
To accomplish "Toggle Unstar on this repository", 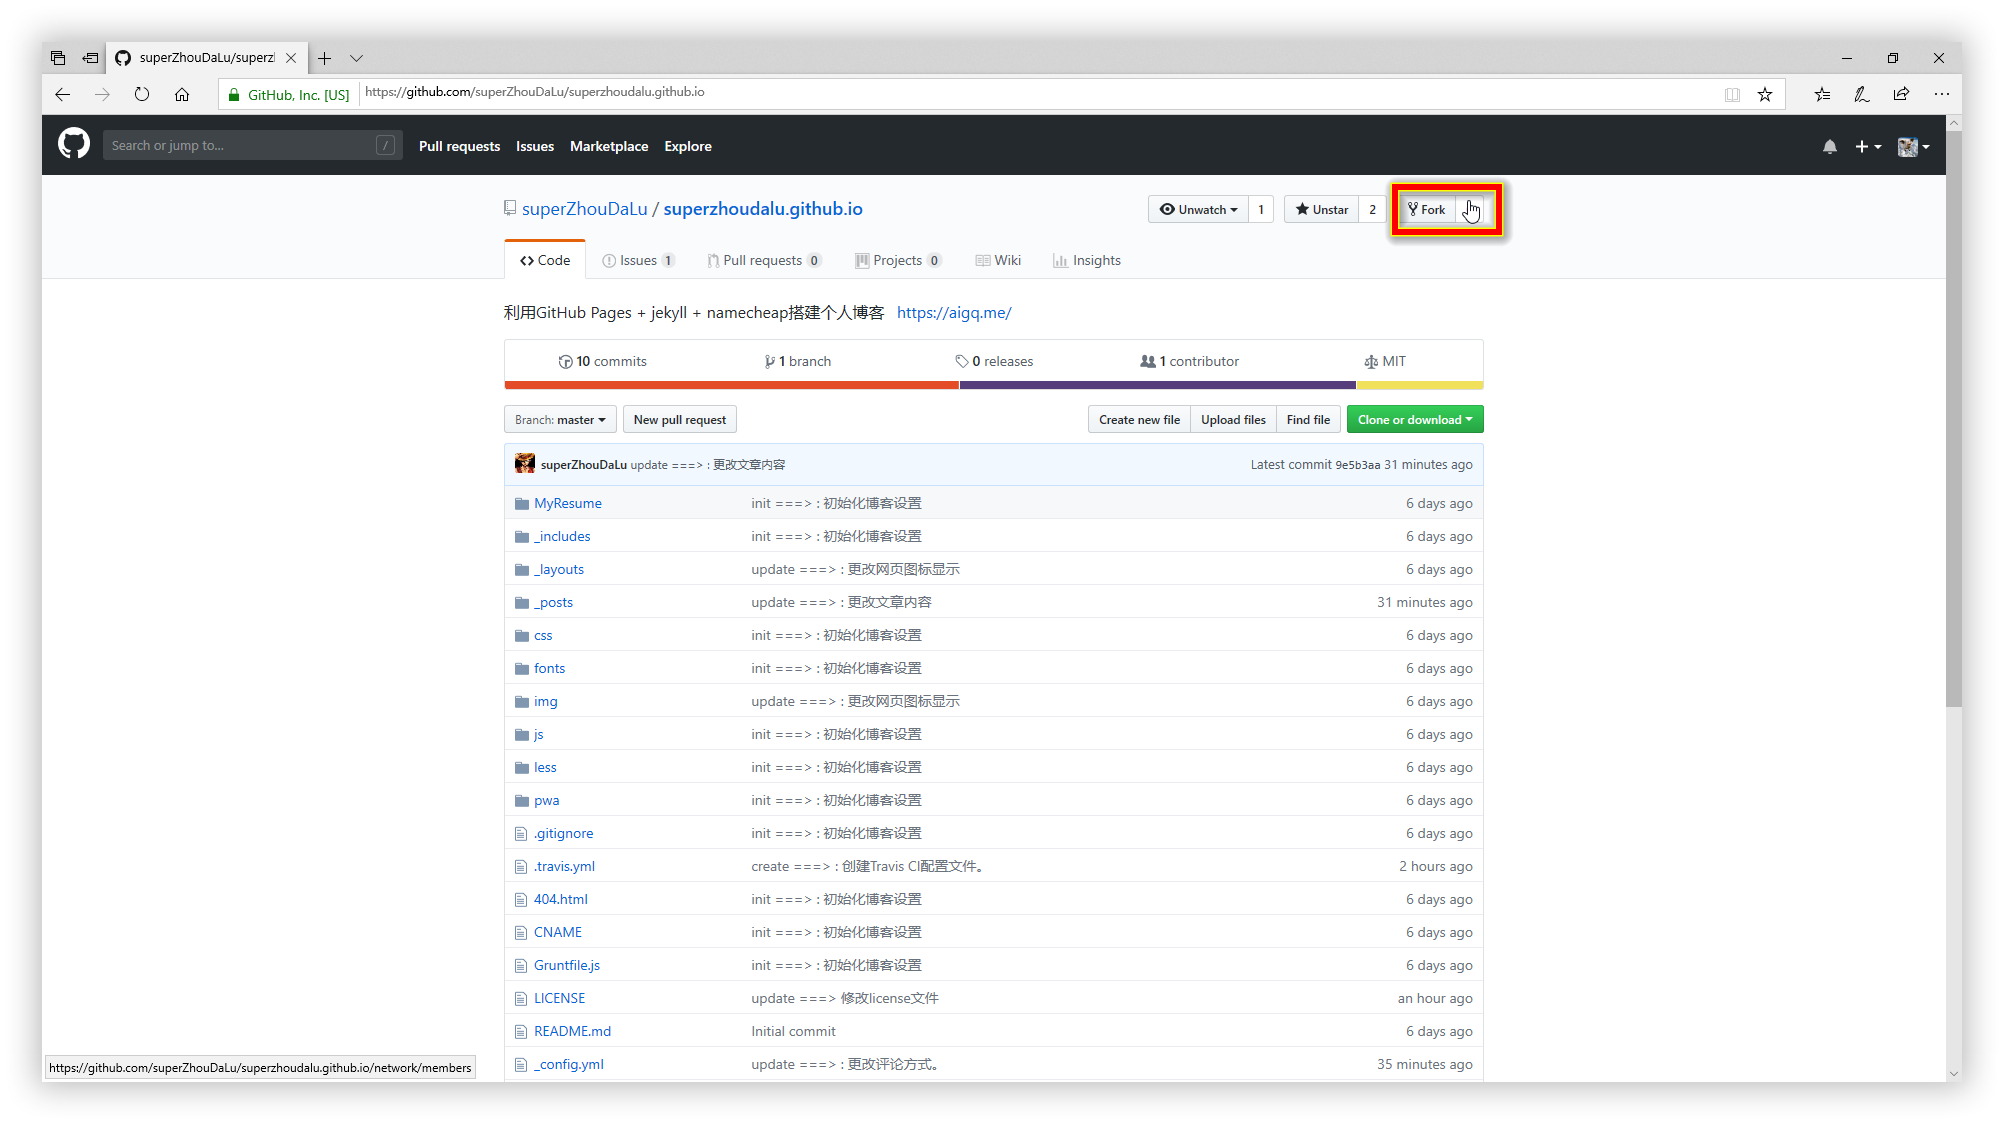I will pos(1321,209).
